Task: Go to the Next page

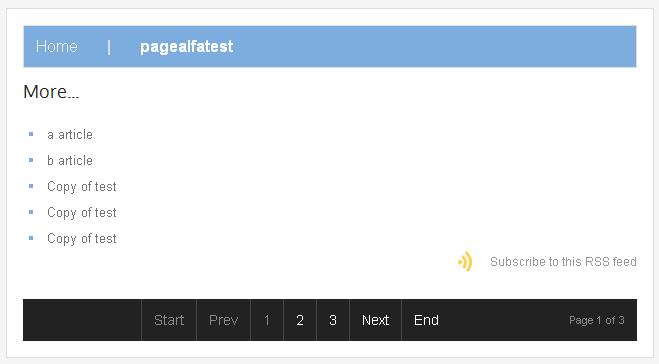Action: [x=376, y=320]
